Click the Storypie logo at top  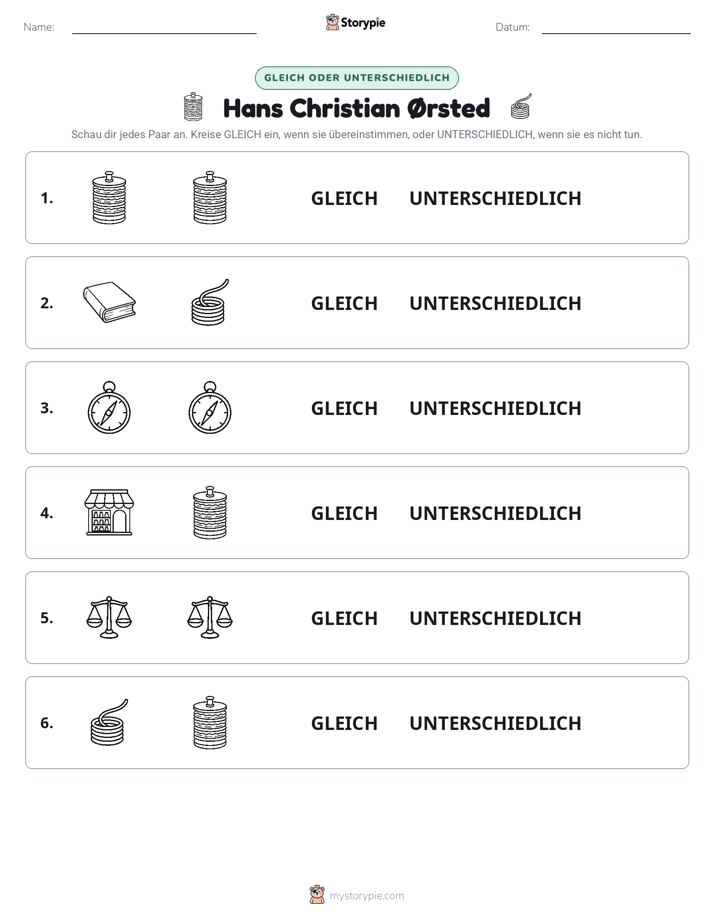(356, 22)
